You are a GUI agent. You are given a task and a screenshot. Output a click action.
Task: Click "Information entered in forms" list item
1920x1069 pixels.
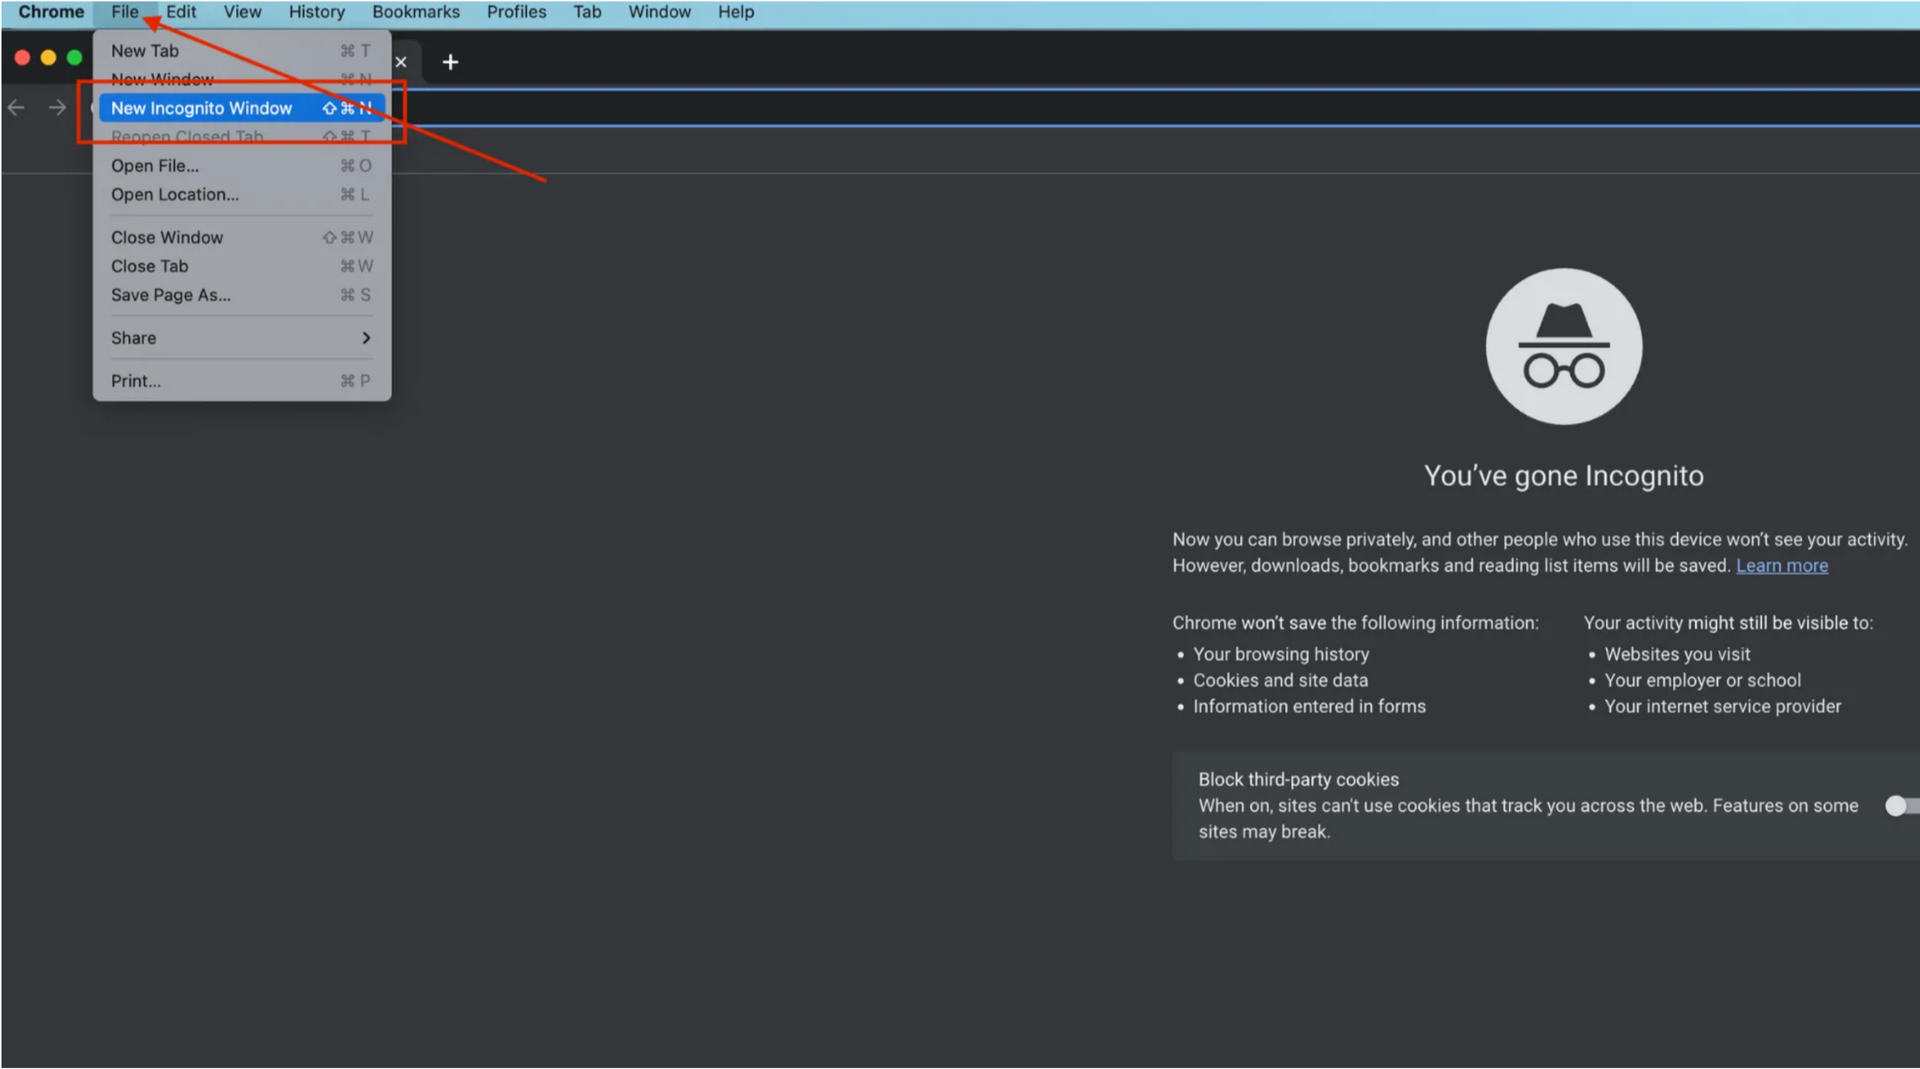[1309, 706]
